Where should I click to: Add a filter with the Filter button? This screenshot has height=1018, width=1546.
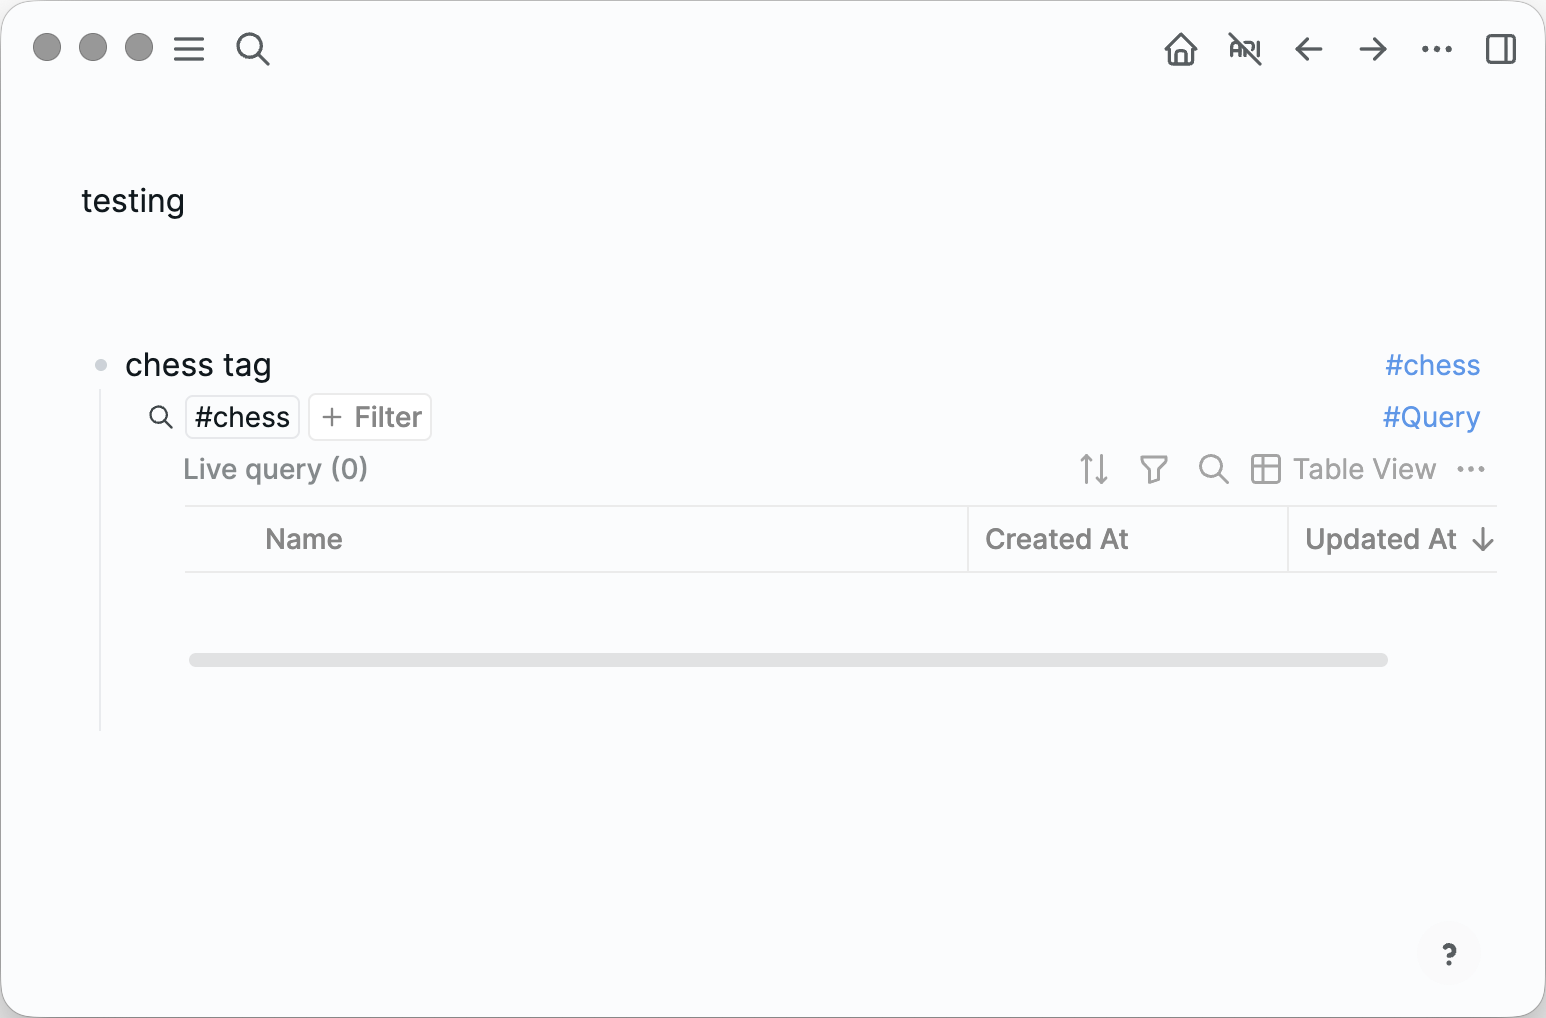[370, 417]
